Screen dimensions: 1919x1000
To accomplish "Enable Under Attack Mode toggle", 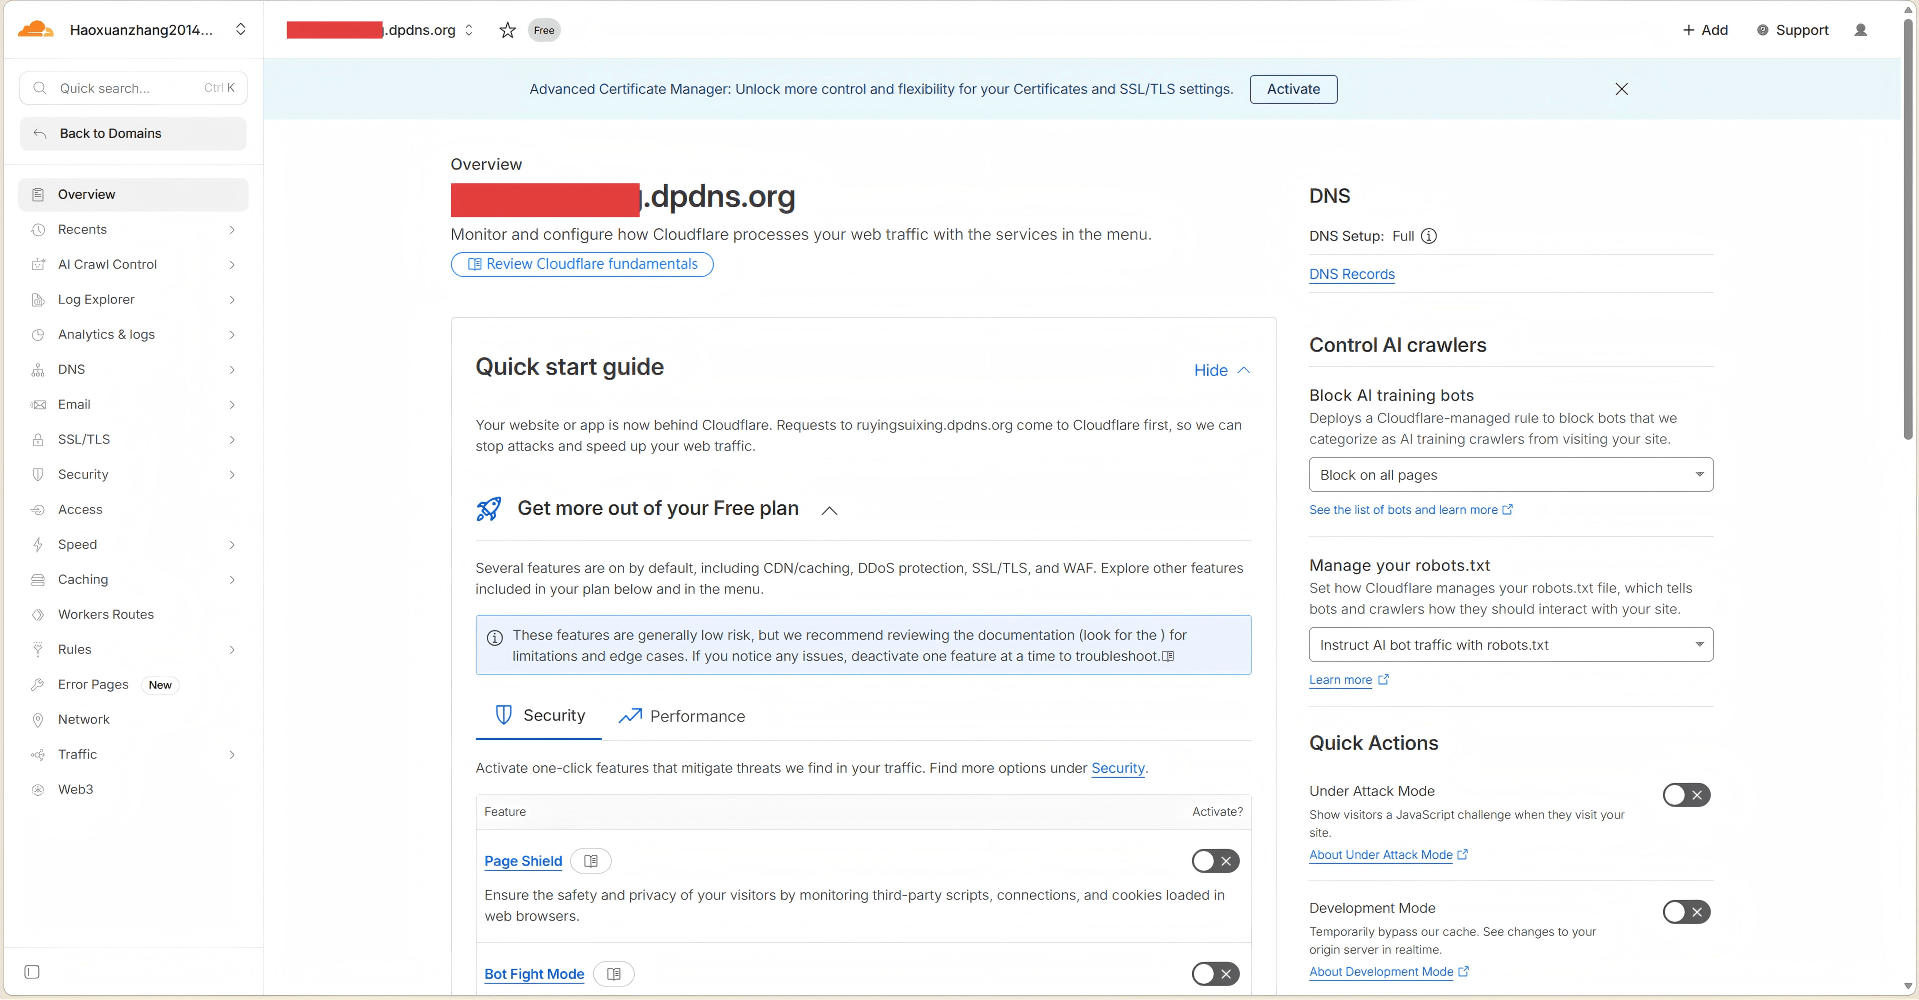I will click(x=1686, y=795).
